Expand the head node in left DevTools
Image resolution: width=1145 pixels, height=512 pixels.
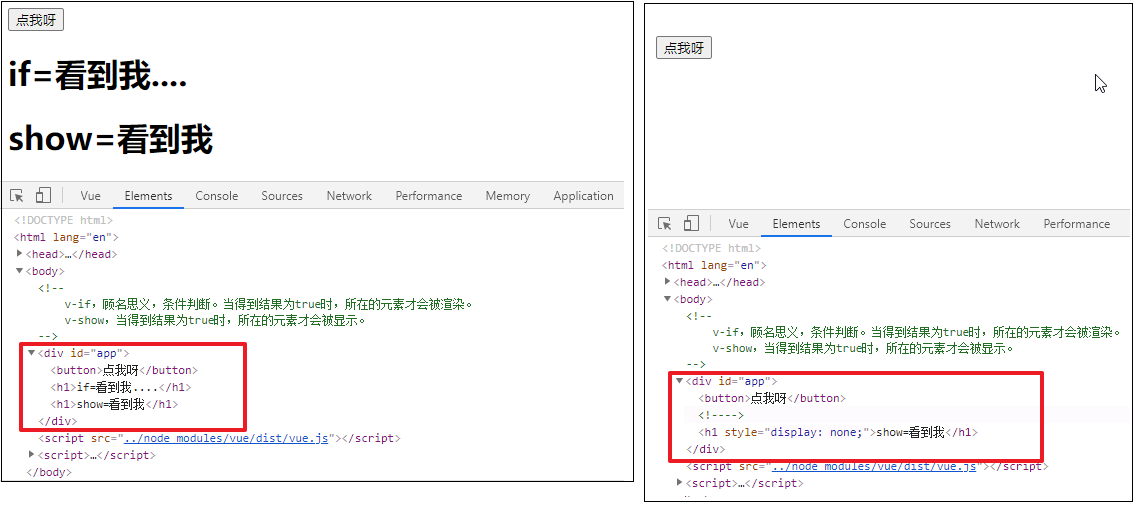coord(20,253)
